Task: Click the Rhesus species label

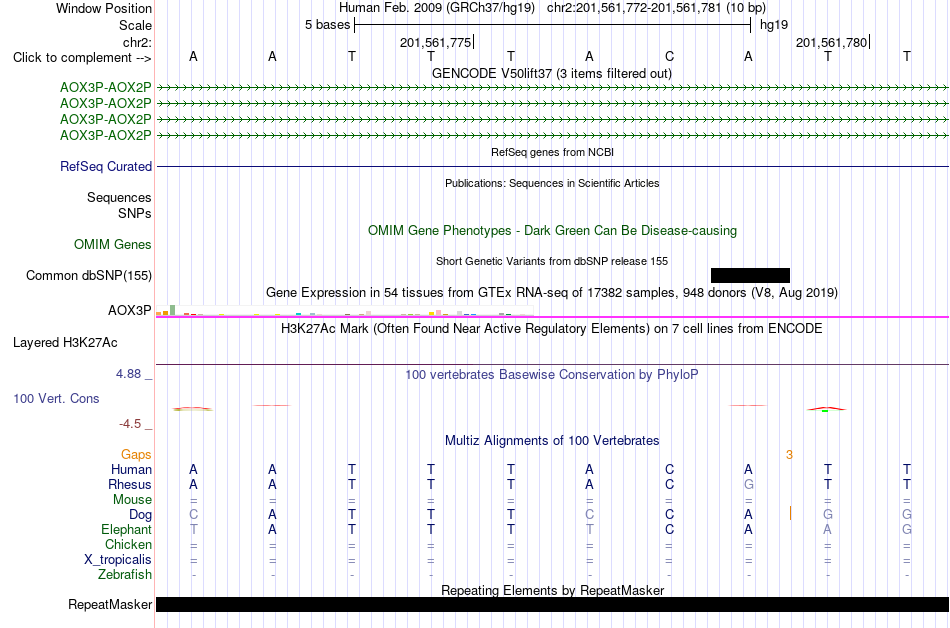Action: [130, 484]
